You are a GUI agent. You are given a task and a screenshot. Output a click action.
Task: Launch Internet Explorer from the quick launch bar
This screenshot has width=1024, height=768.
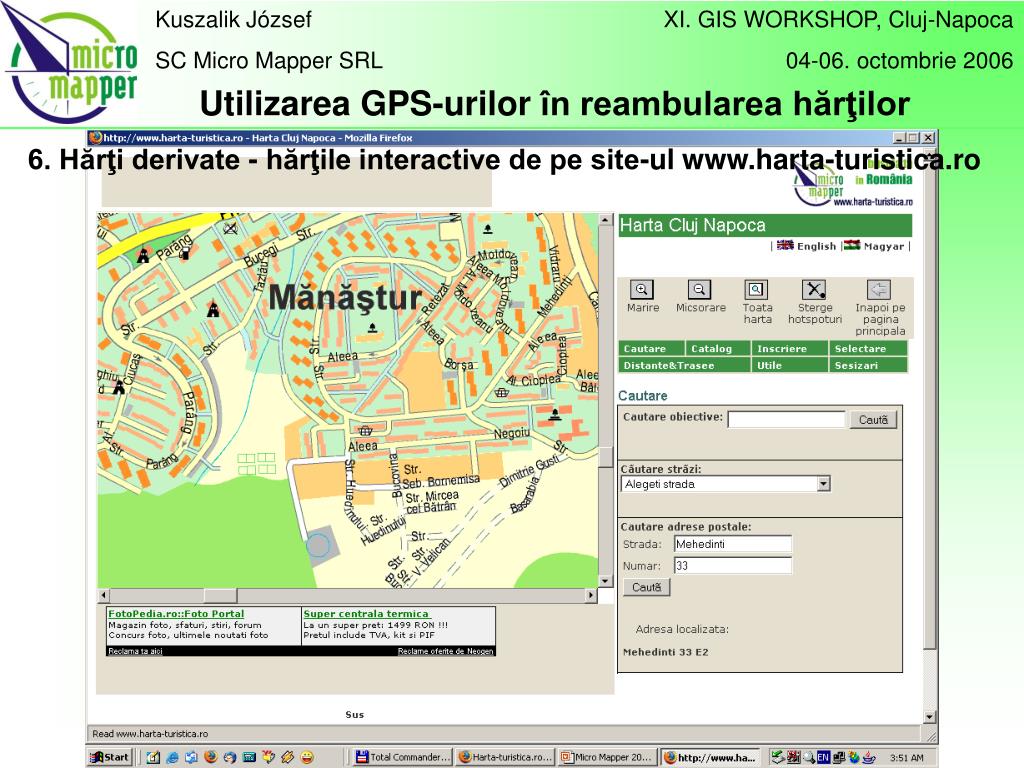click(x=172, y=757)
